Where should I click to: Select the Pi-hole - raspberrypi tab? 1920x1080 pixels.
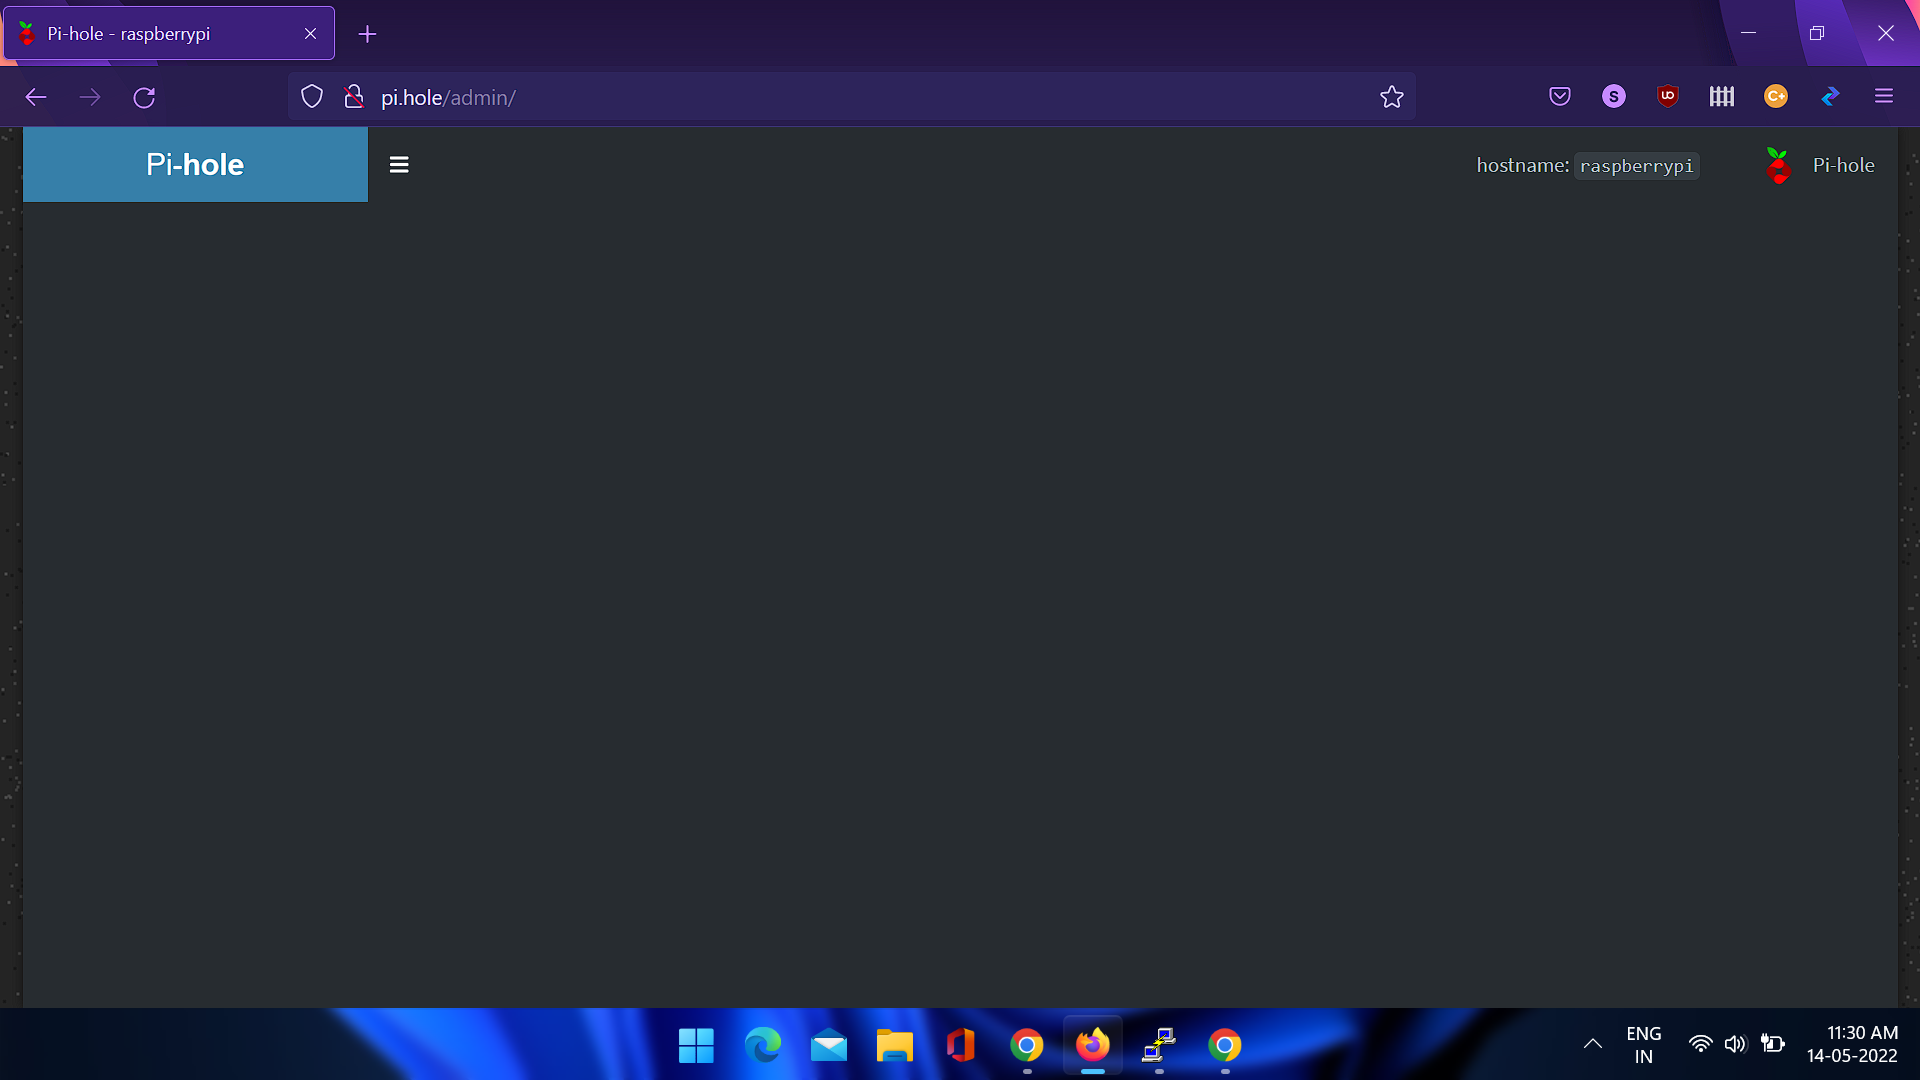[169, 33]
